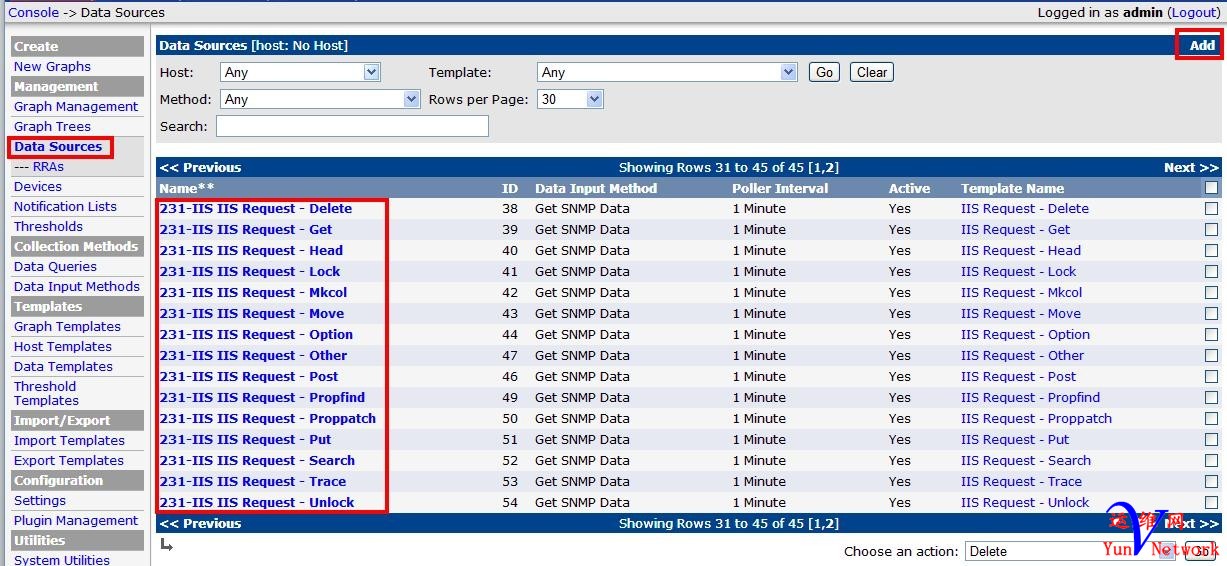Click the Add data source link
Image resolution: width=1227 pixels, height=566 pixels.
coord(1201,45)
